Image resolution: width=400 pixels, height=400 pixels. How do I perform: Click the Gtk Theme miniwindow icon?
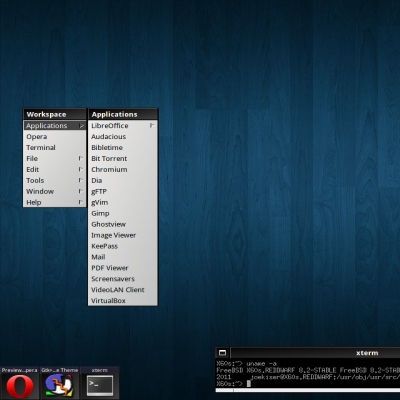click(60, 383)
